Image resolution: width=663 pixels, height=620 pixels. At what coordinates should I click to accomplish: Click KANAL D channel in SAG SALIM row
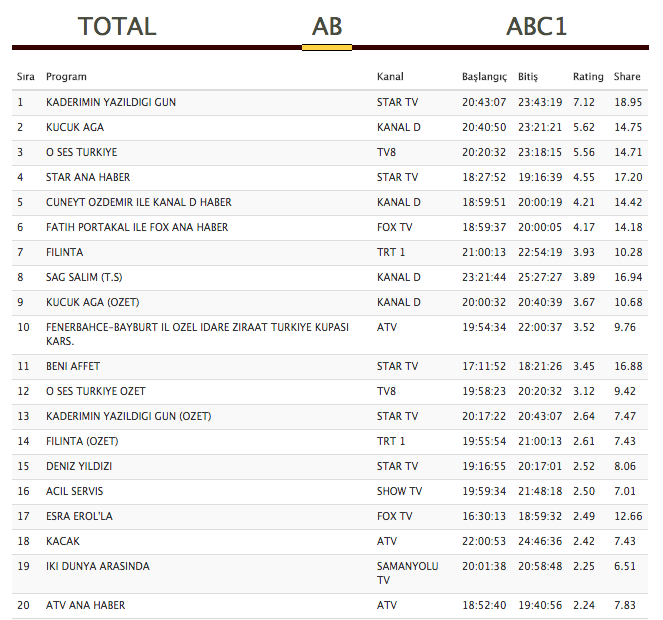(399, 277)
